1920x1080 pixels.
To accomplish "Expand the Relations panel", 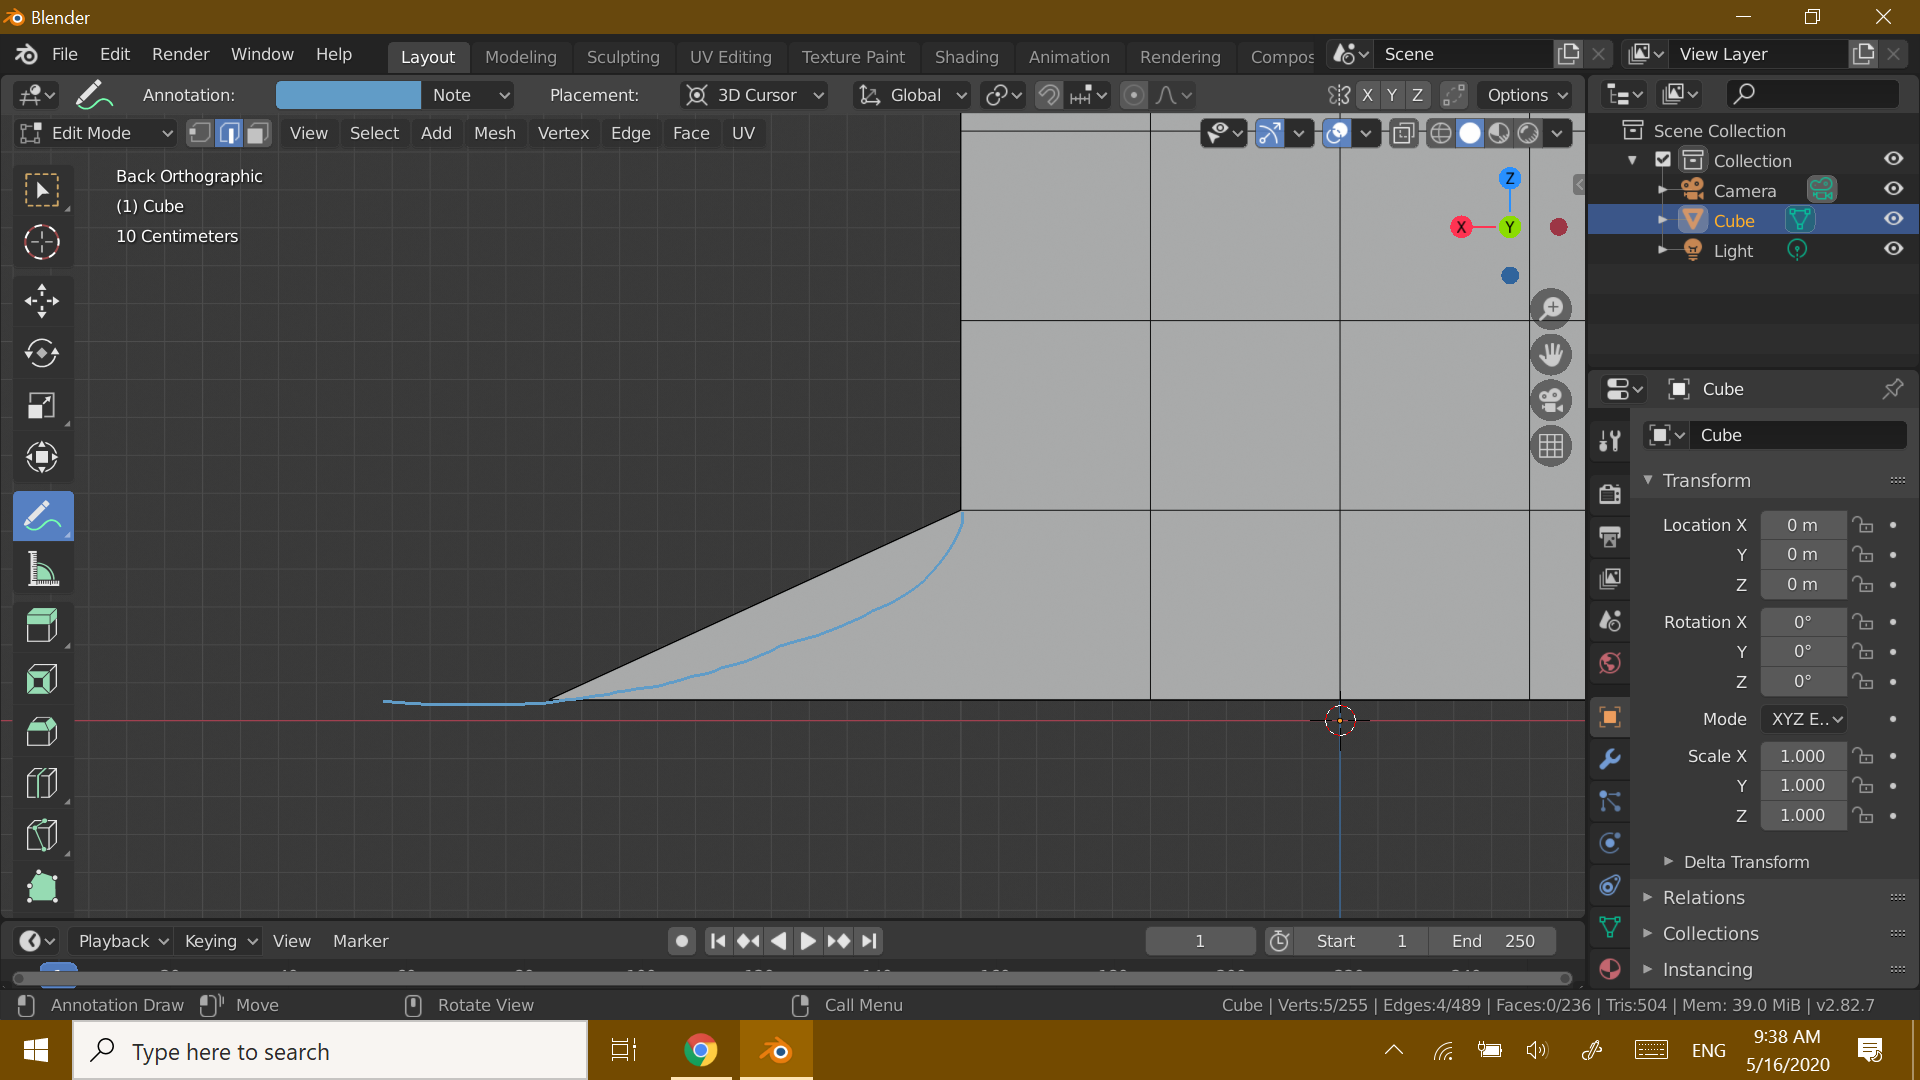I will point(1703,897).
